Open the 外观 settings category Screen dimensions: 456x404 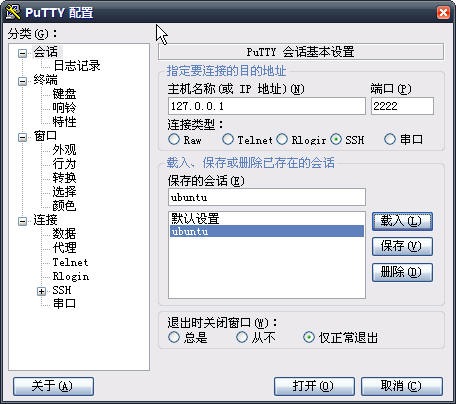(64, 150)
